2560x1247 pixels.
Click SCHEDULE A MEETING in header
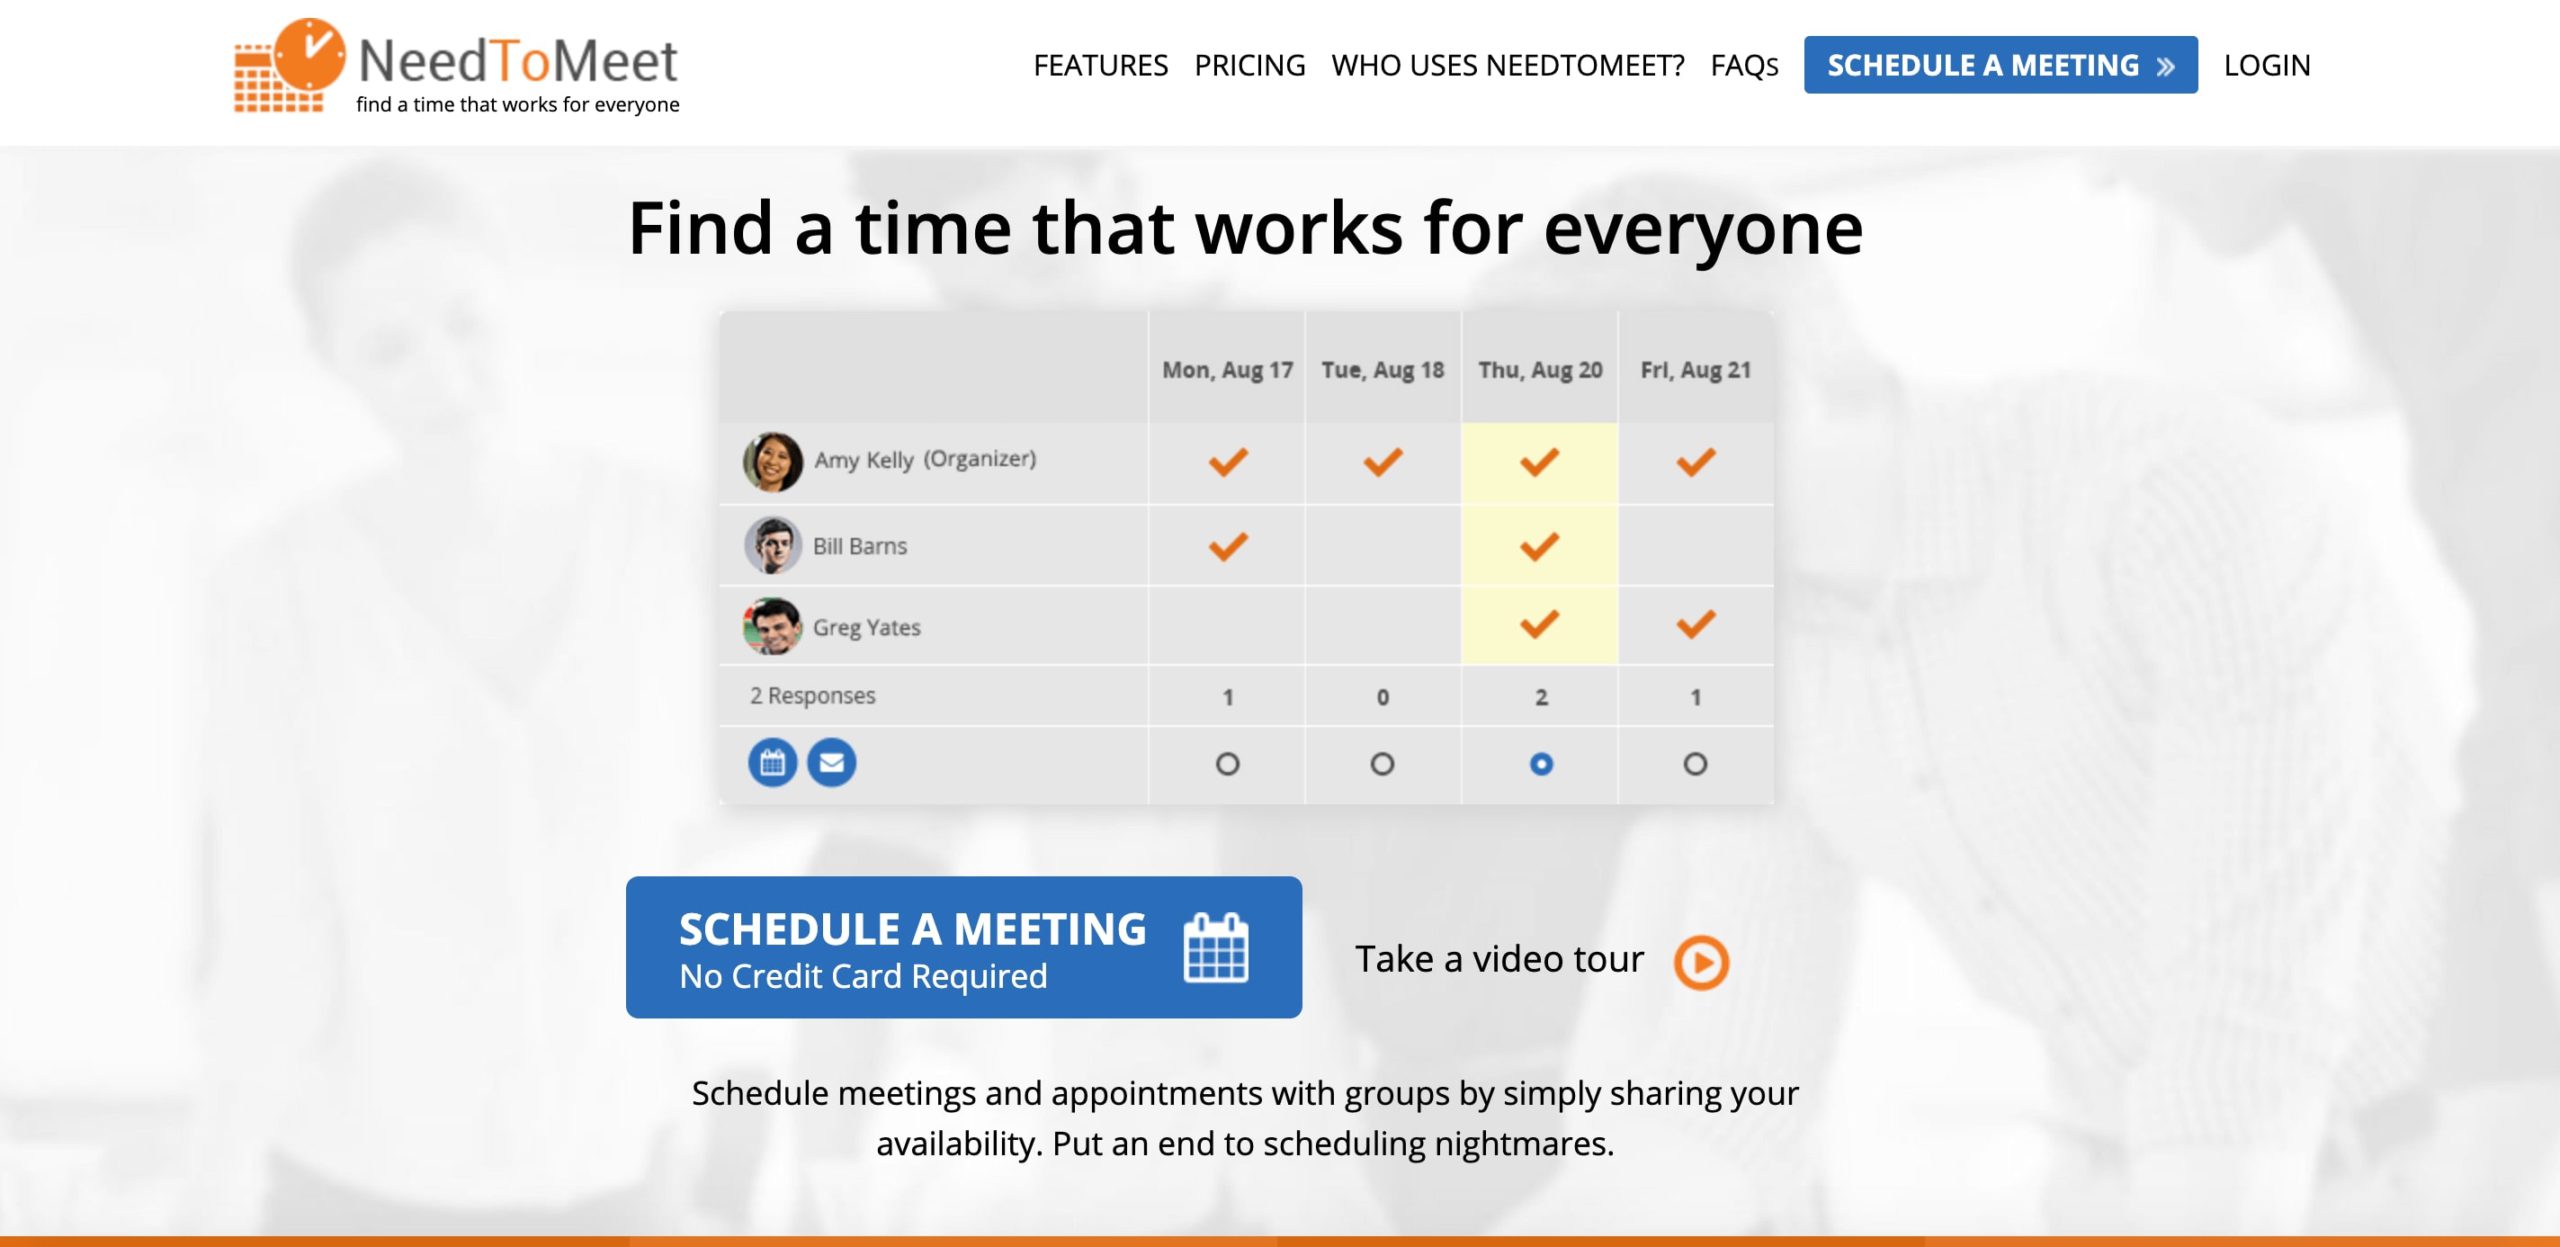tap(2000, 65)
